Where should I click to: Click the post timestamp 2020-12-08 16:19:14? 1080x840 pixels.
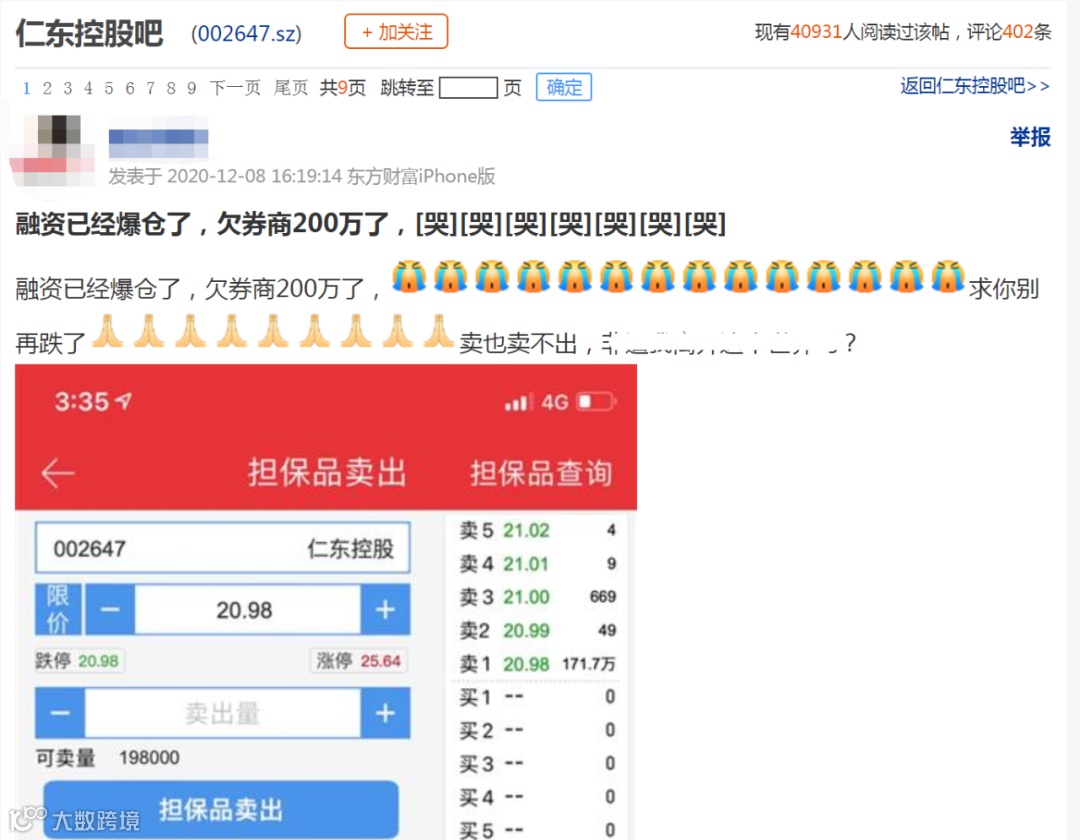pyautogui.click(x=254, y=176)
